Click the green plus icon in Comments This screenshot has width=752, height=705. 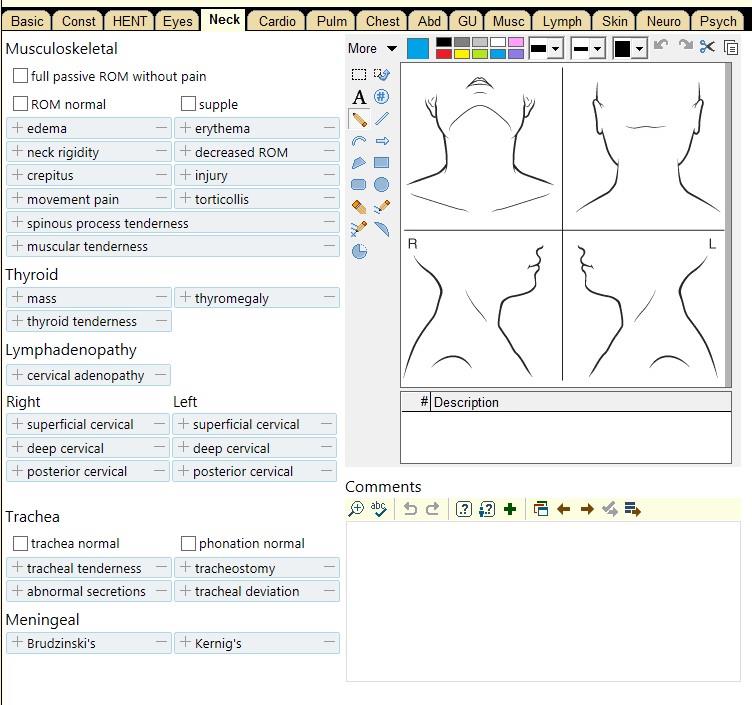(x=510, y=509)
